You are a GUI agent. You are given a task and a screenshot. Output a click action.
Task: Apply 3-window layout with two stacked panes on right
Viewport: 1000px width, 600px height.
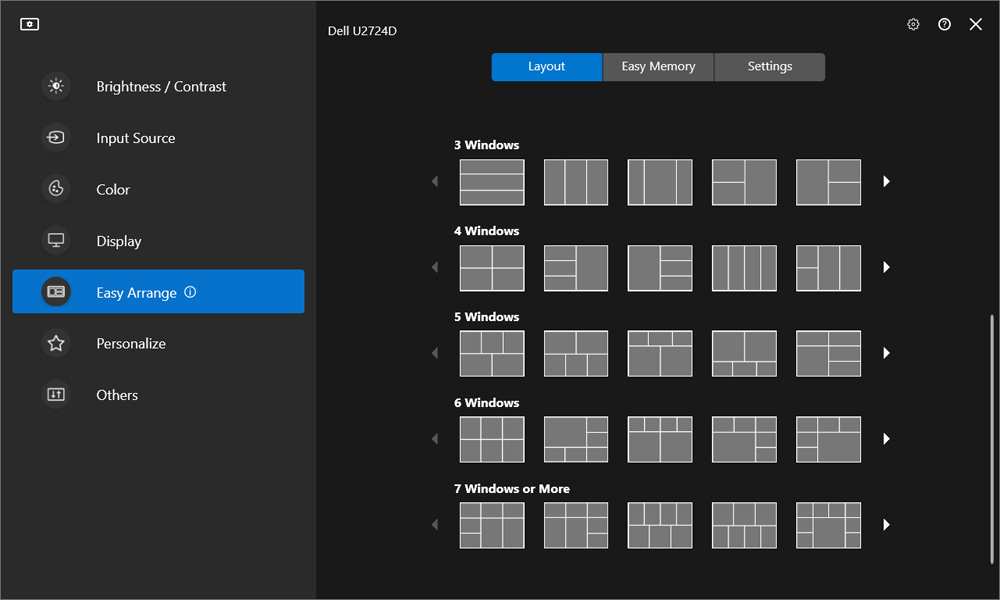(828, 182)
